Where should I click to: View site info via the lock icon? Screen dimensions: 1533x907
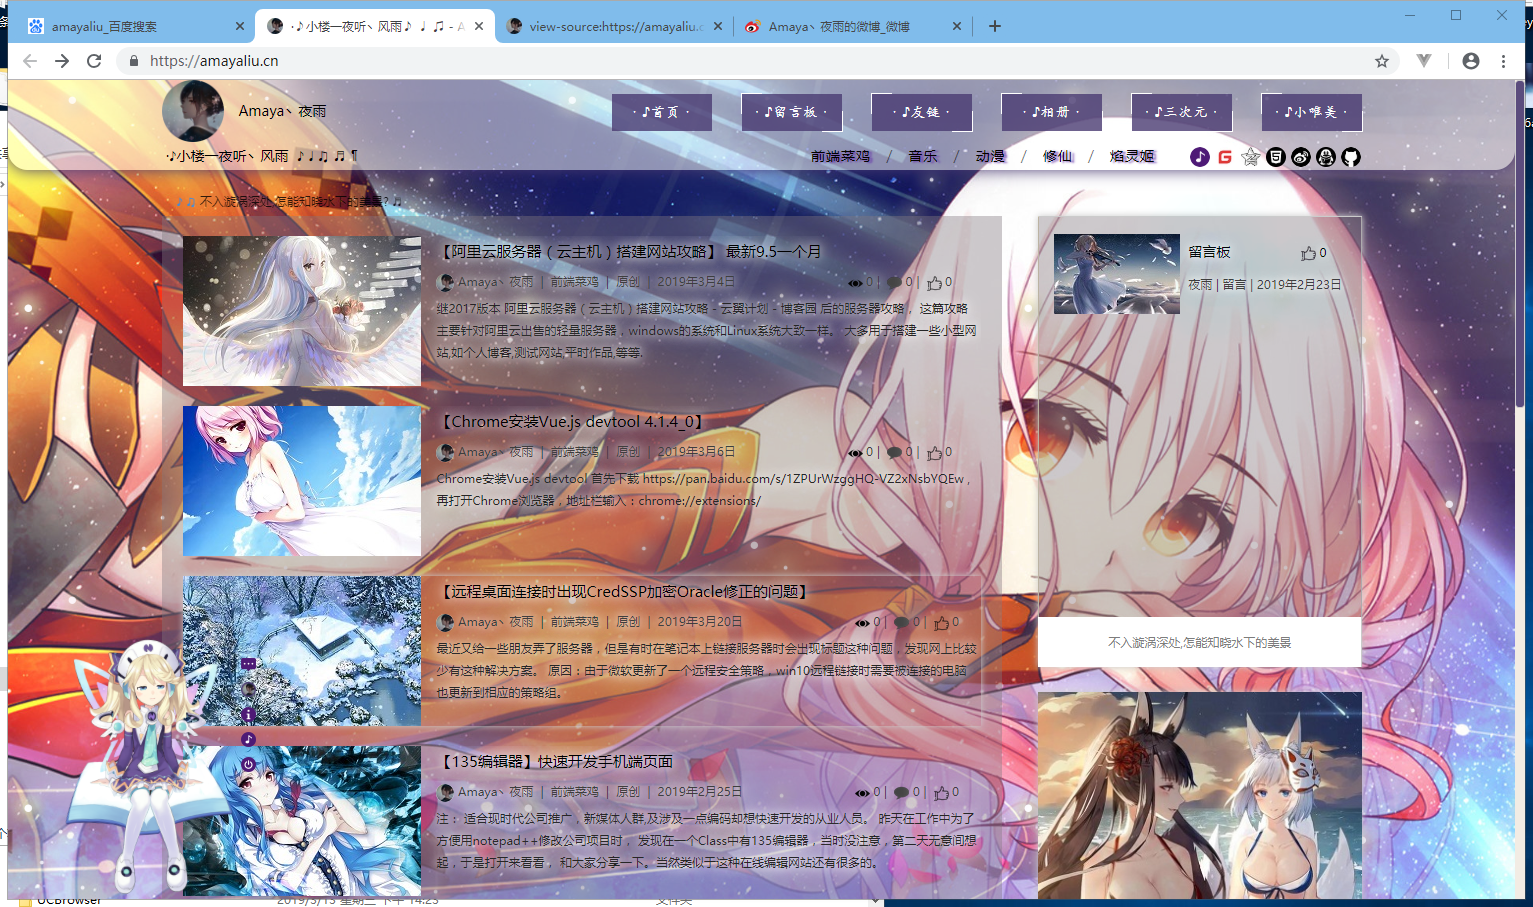[x=133, y=61]
